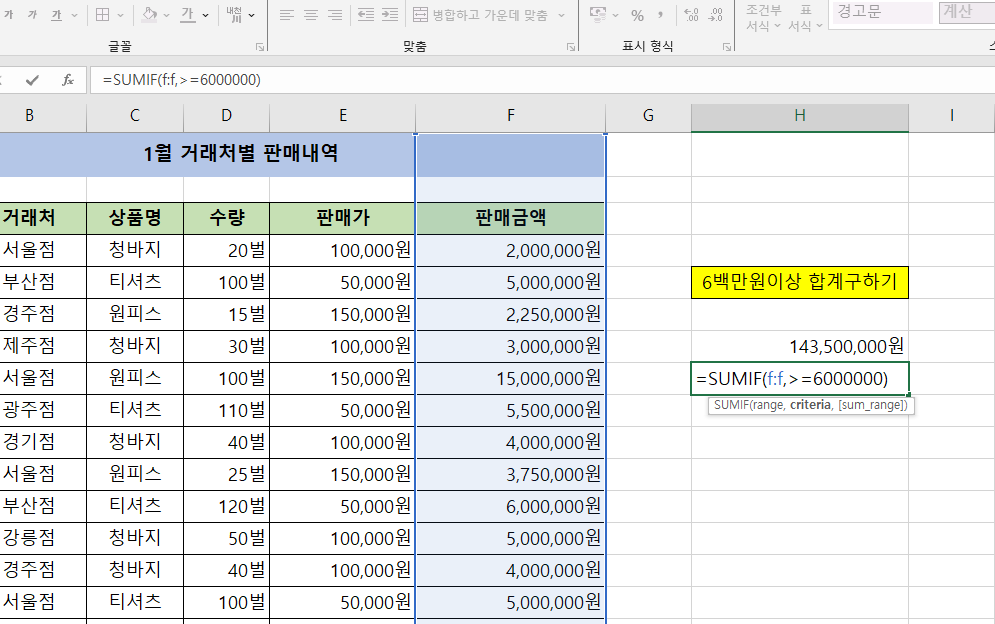
Task: Open the 표시 형식 number format dialog launcher
Action: pos(727,47)
